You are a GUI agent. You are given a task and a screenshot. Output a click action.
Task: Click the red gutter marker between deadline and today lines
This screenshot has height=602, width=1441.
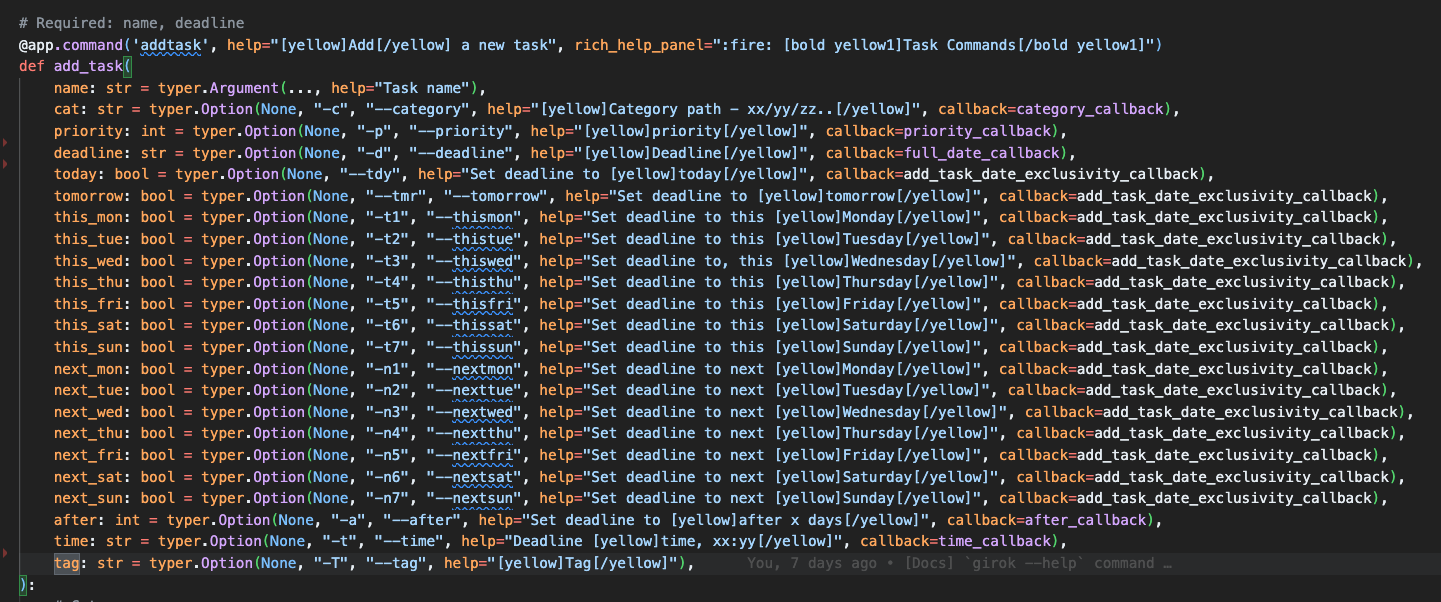pyautogui.click(x=5, y=163)
